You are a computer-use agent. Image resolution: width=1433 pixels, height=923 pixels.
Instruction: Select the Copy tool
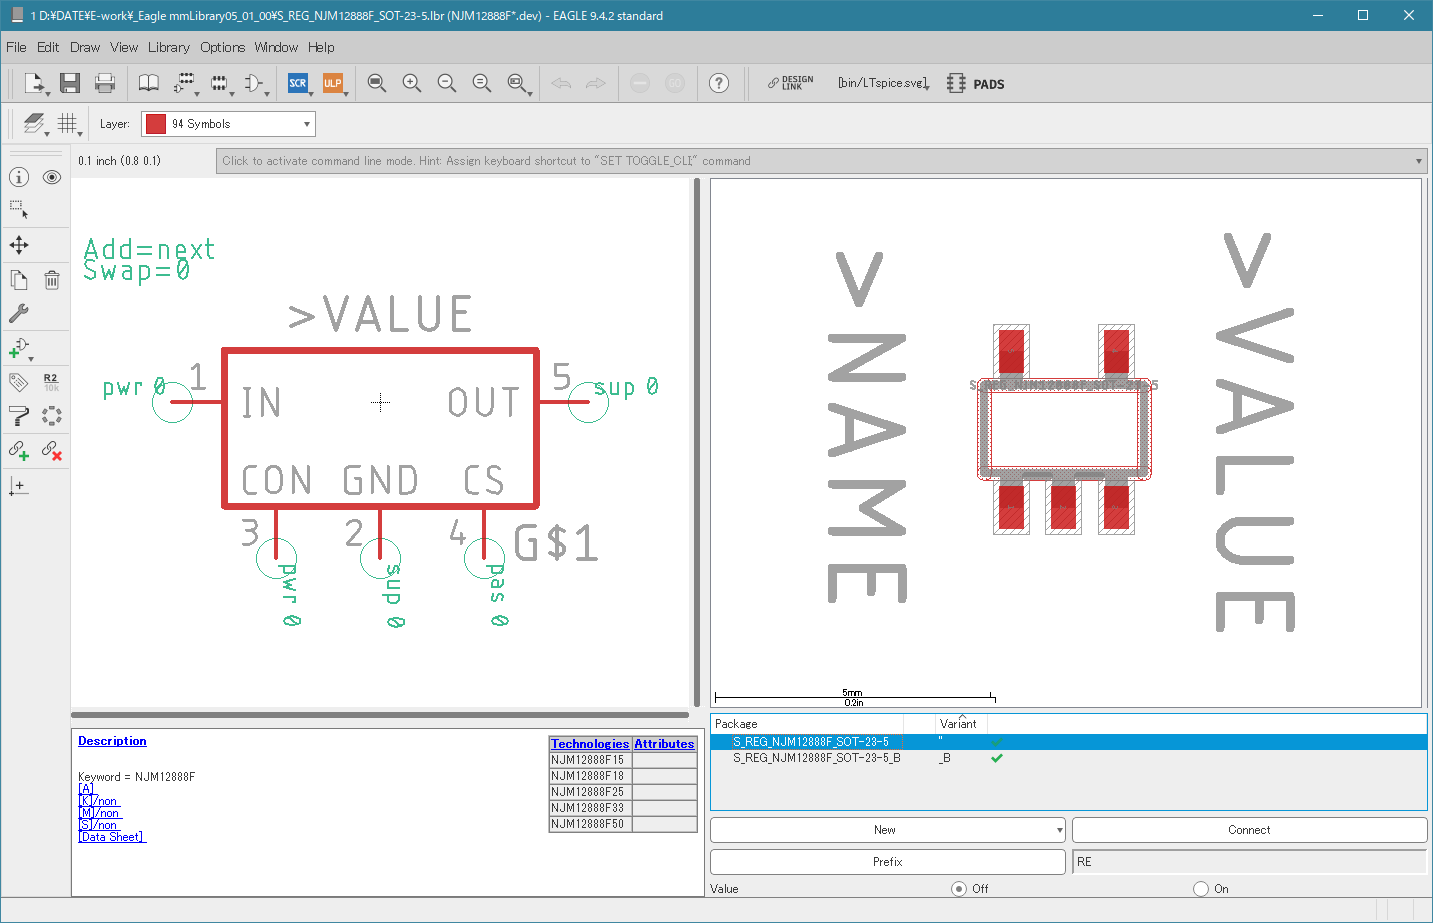point(19,280)
